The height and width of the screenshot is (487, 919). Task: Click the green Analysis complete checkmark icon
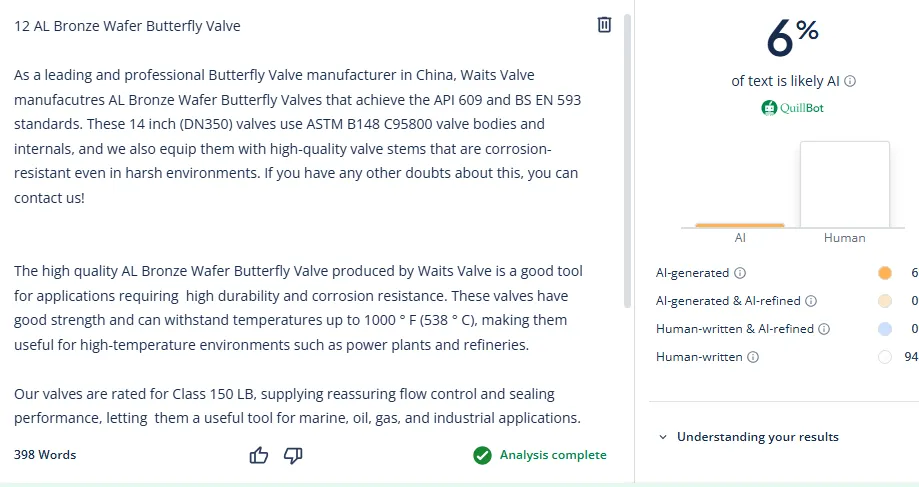tap(483, 455)
